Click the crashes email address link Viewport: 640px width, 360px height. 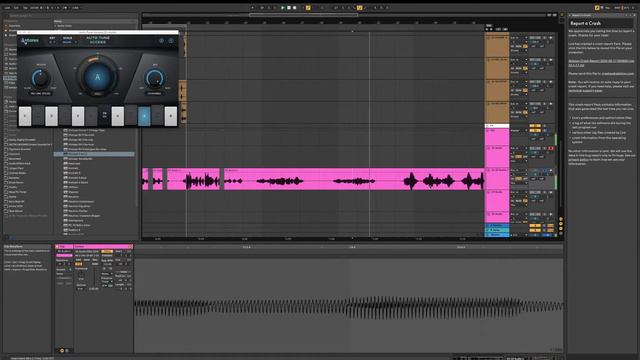618,73
